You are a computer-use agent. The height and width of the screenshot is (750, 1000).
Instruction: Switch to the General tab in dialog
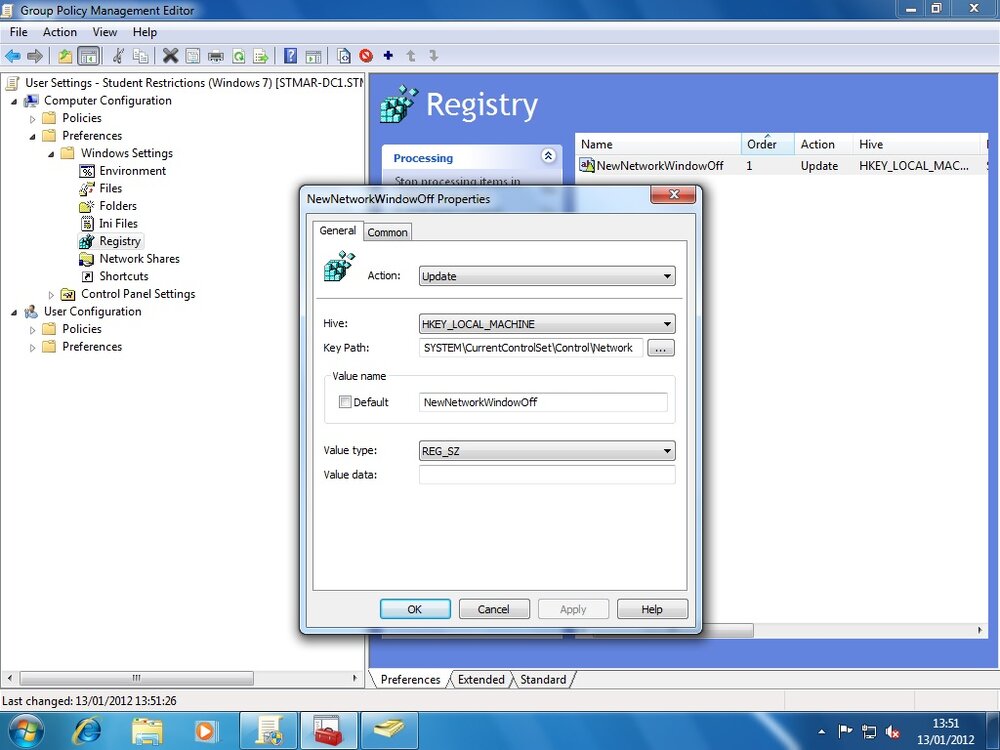point(337,230)
